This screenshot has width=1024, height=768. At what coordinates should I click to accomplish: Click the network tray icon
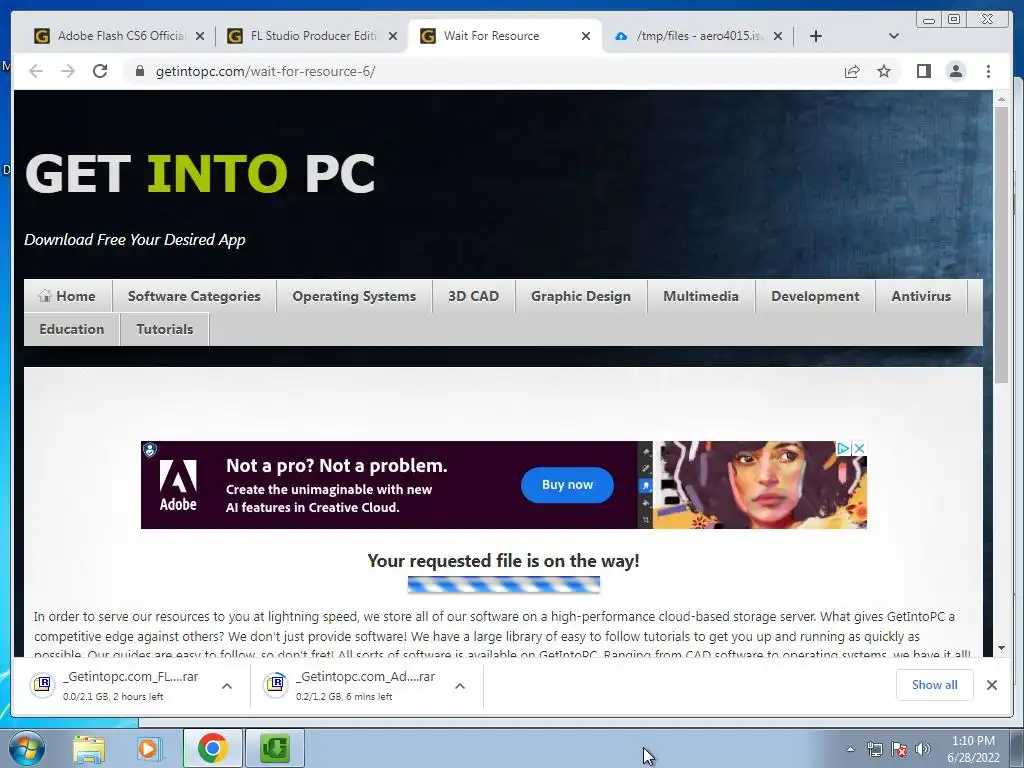(874, 749)
